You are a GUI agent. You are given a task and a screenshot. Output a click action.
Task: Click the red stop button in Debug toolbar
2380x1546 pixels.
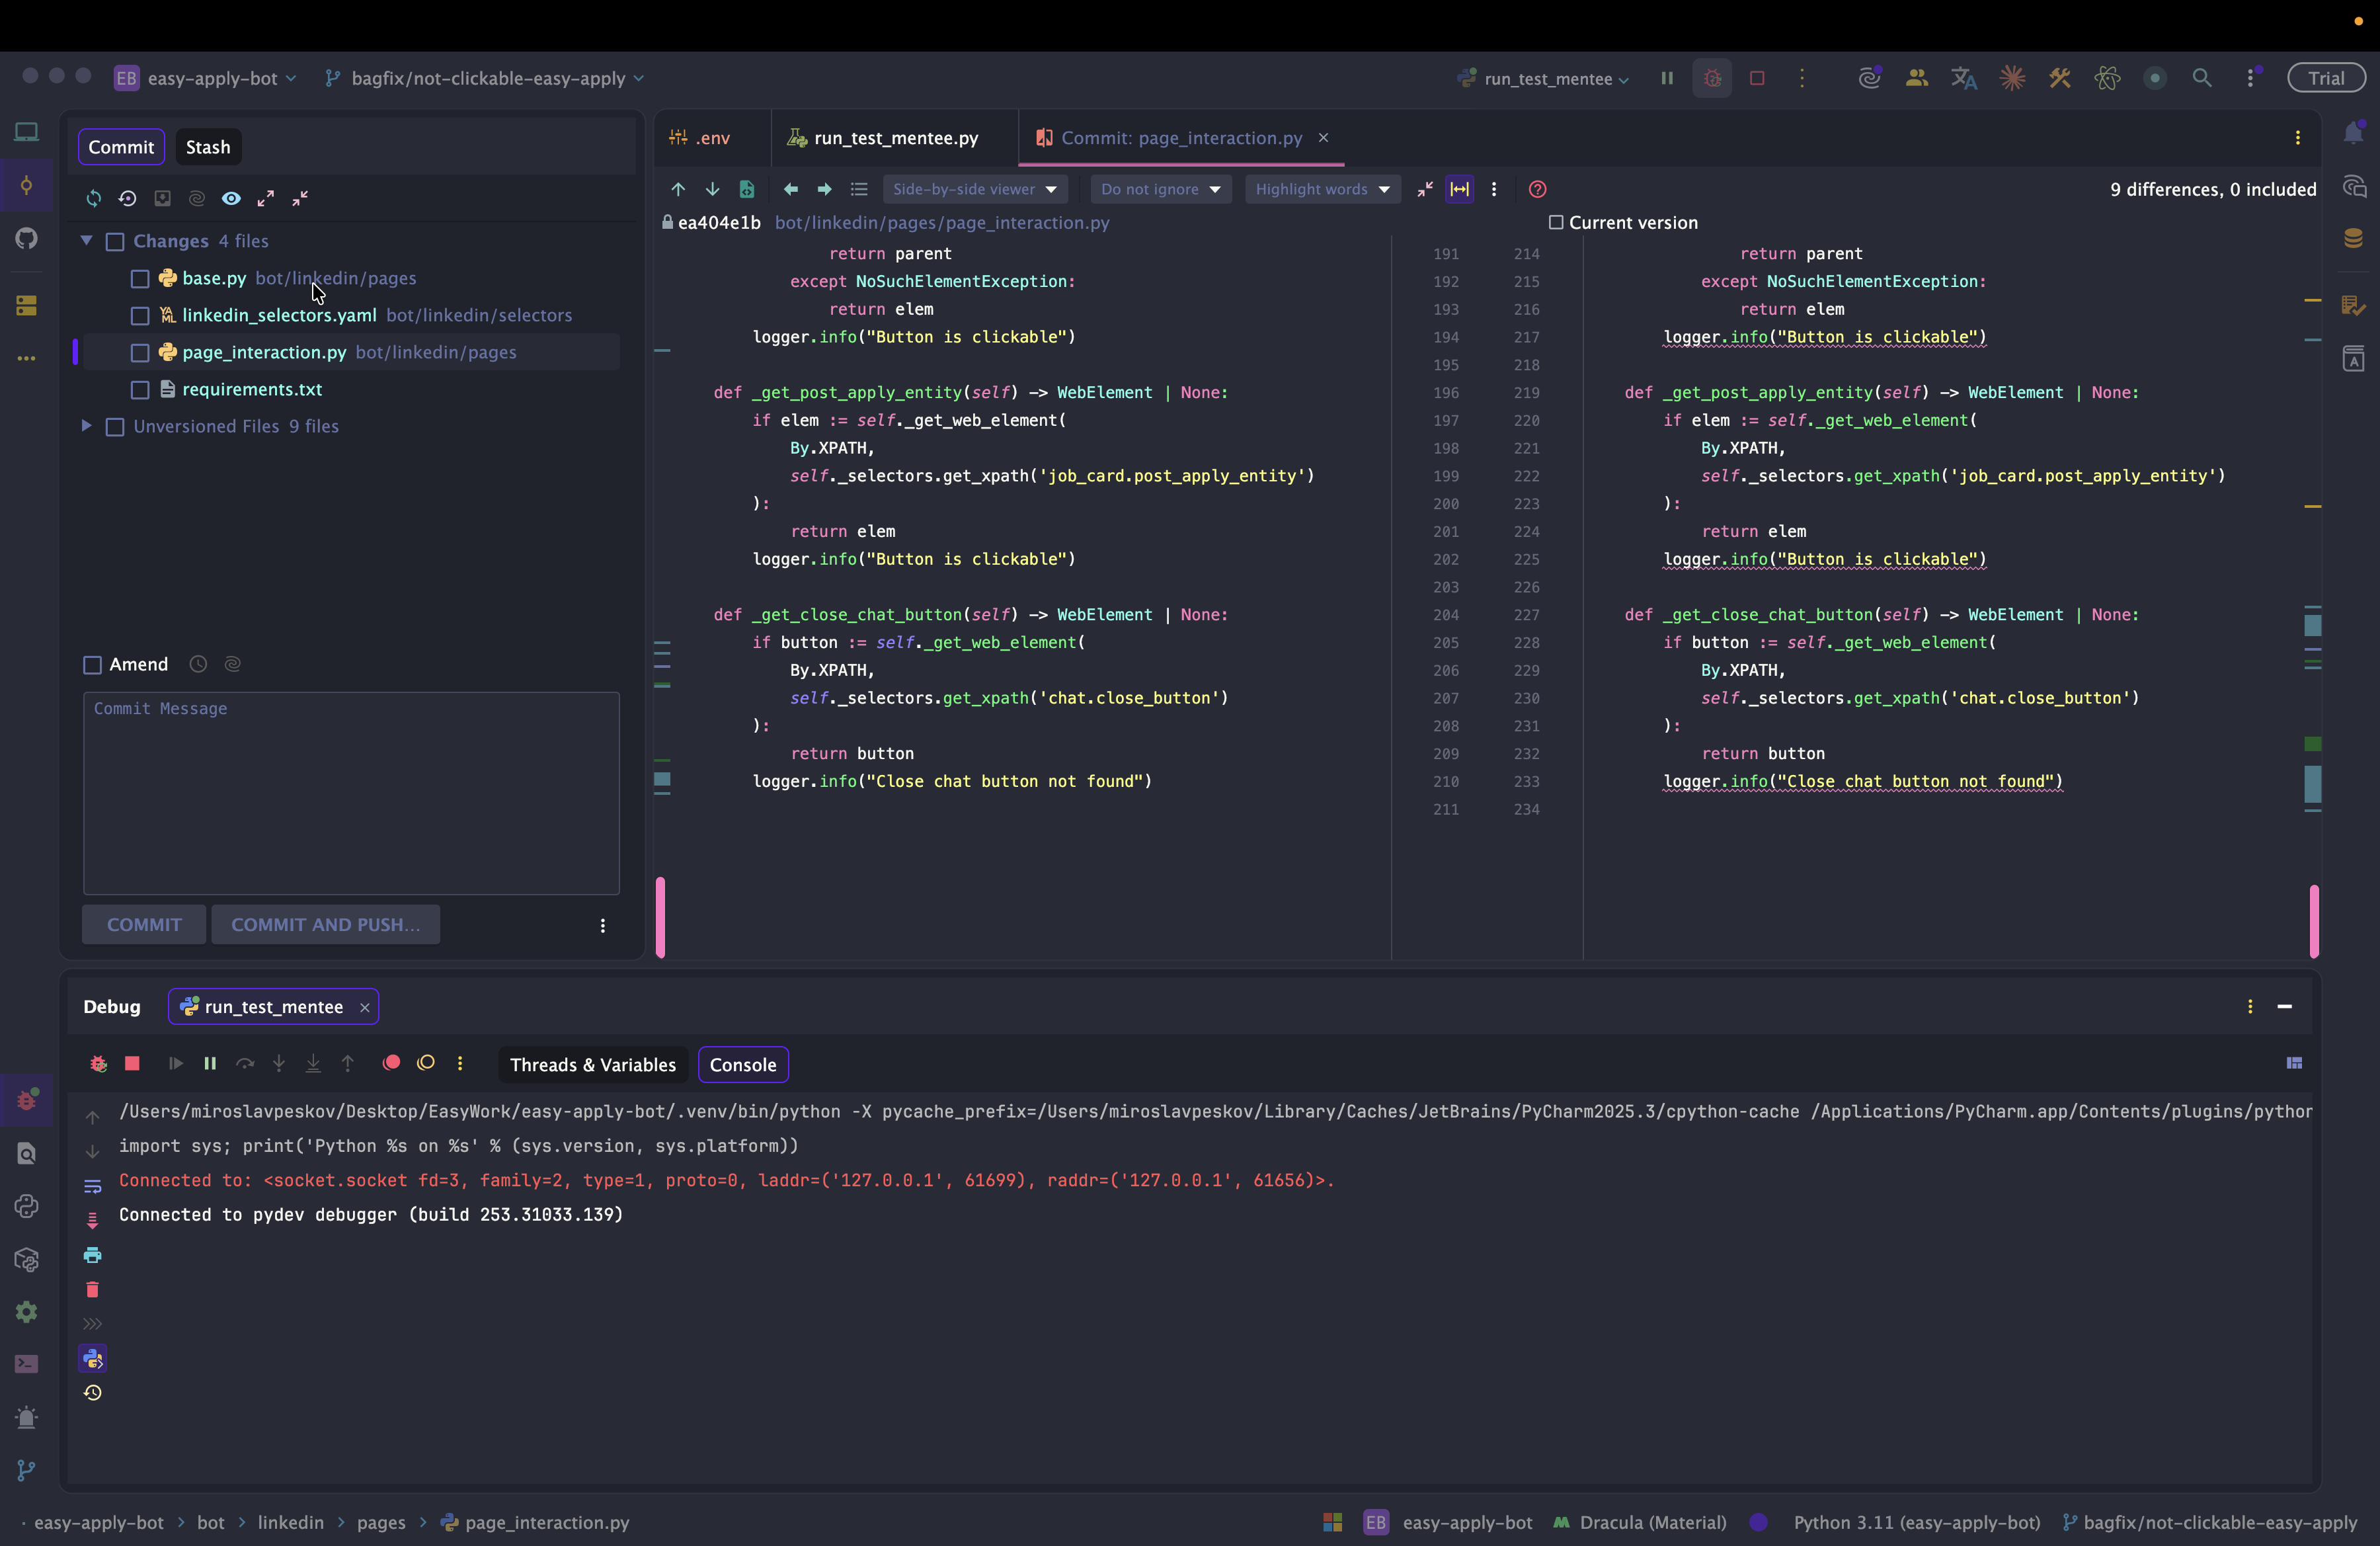(x=132, y=1063)
